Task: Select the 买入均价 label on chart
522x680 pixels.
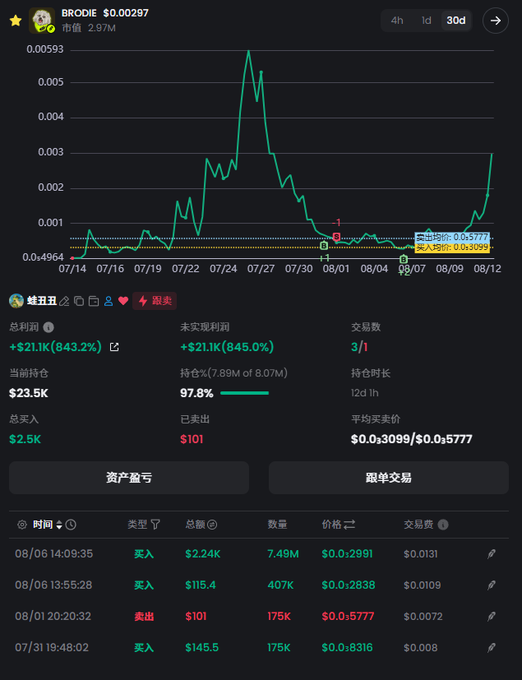Action: pyautogui.click(x=452, y=248)
